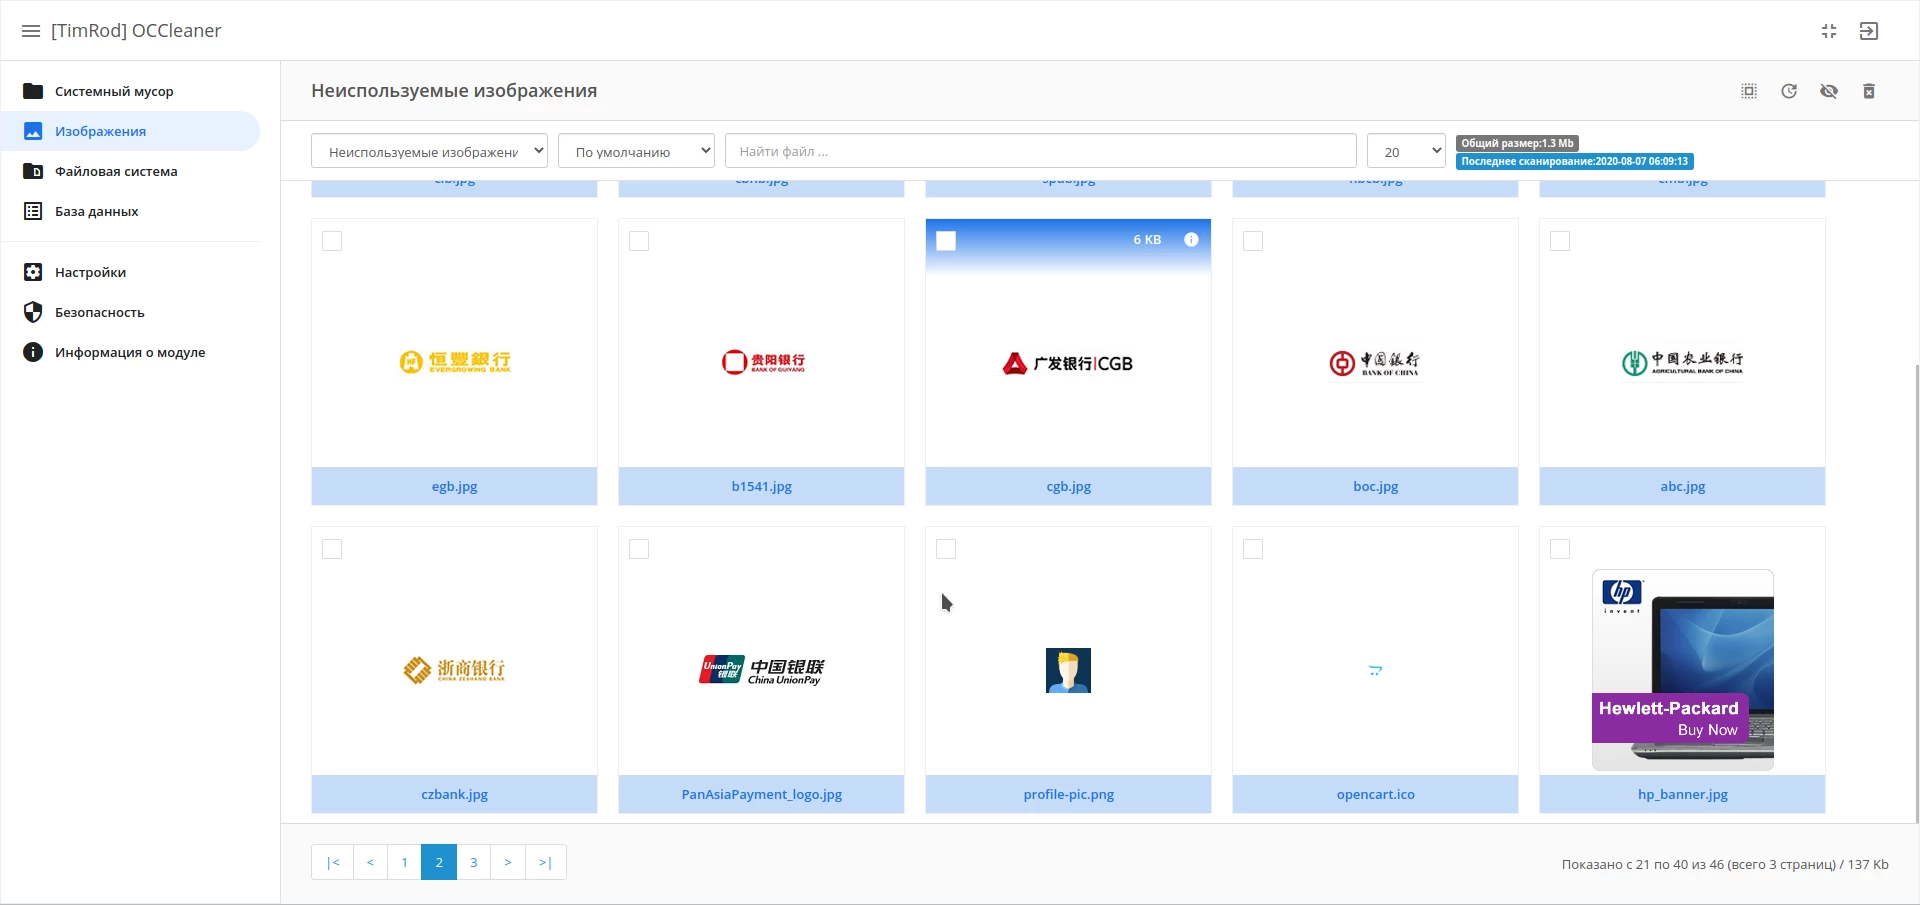The width and height of the screenshot is (1920, 905).
Task: Open the Неиспользуемые изображения filter dropdown
Action: pyautogui.click(x=429, y=151)
